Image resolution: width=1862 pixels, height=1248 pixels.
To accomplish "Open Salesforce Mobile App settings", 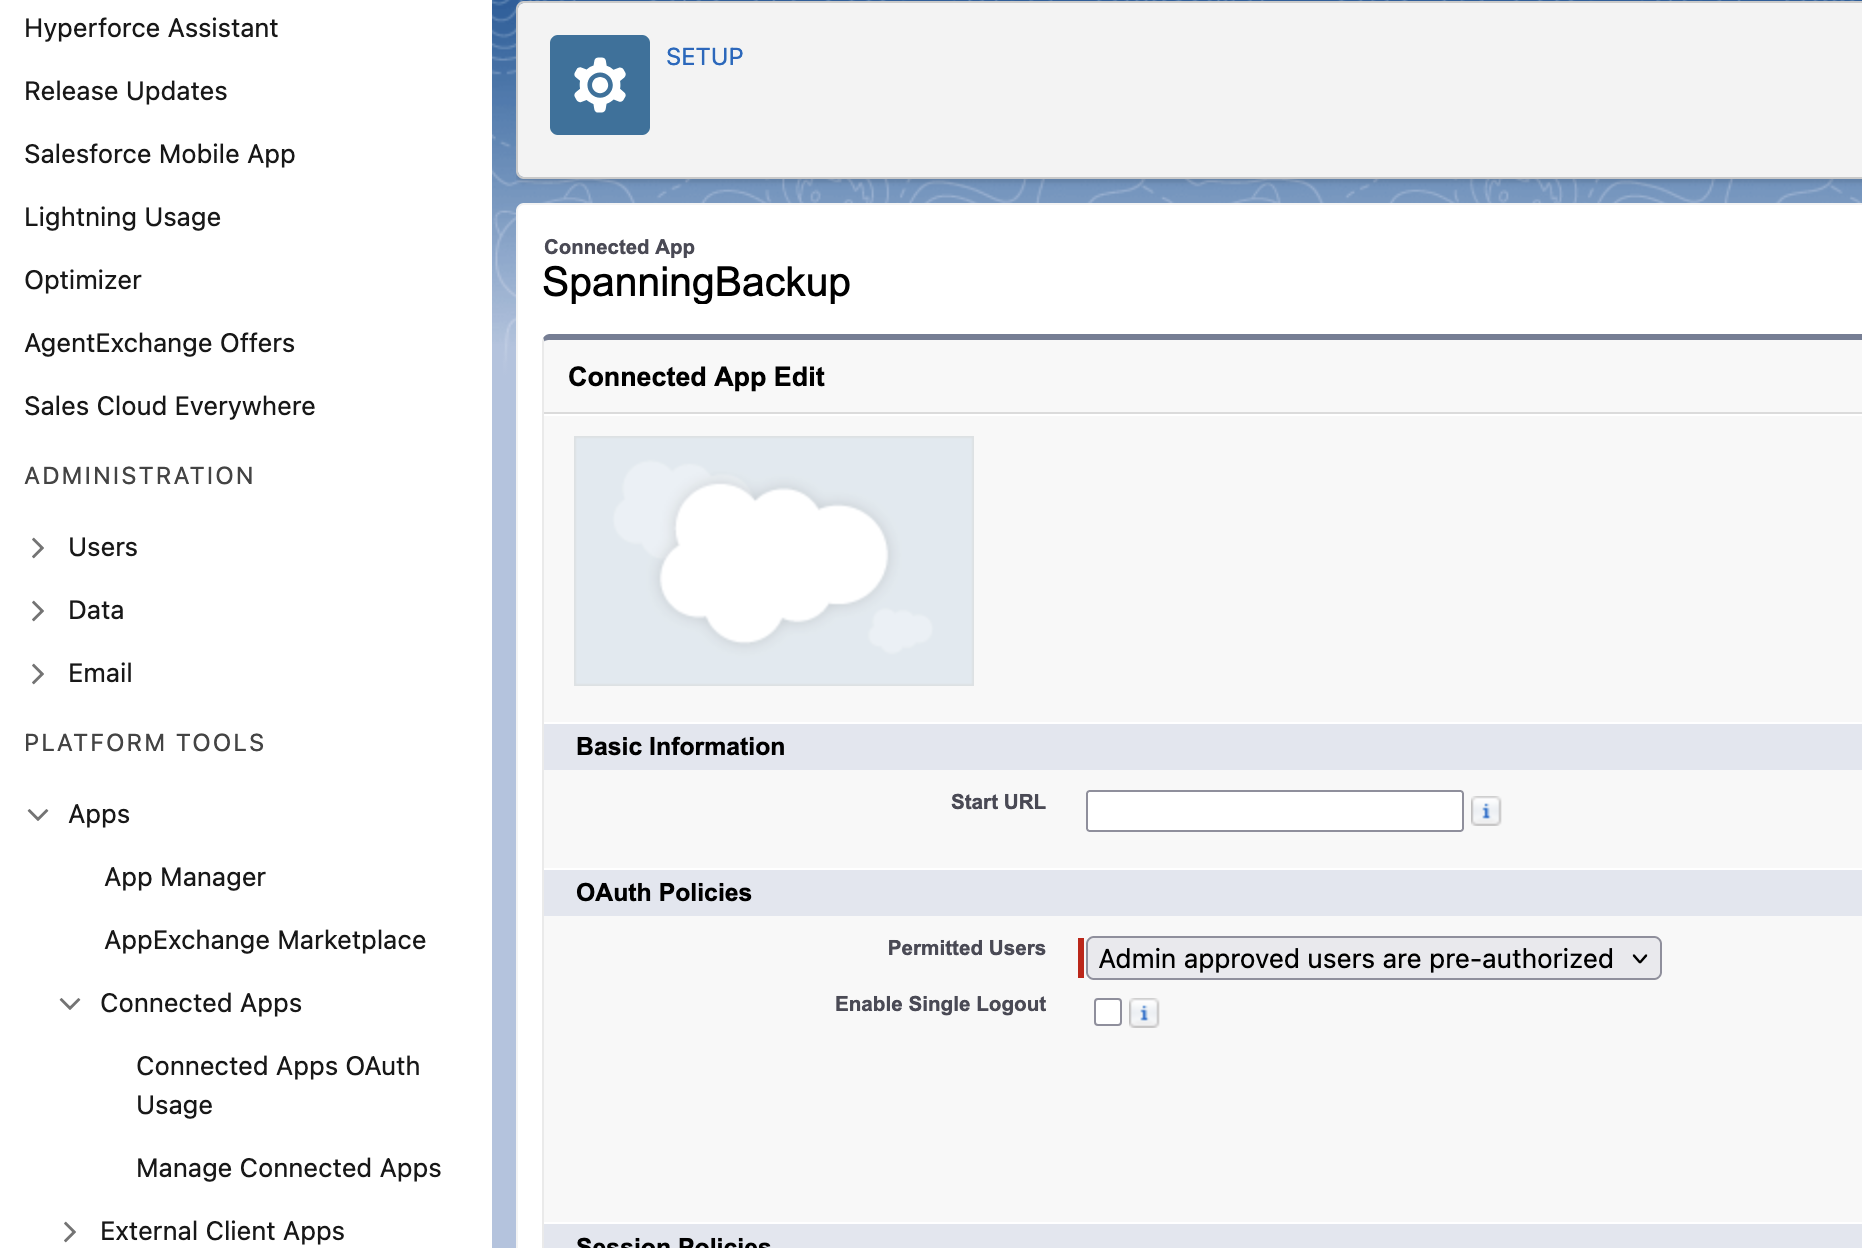I will [x=160, y=154].
